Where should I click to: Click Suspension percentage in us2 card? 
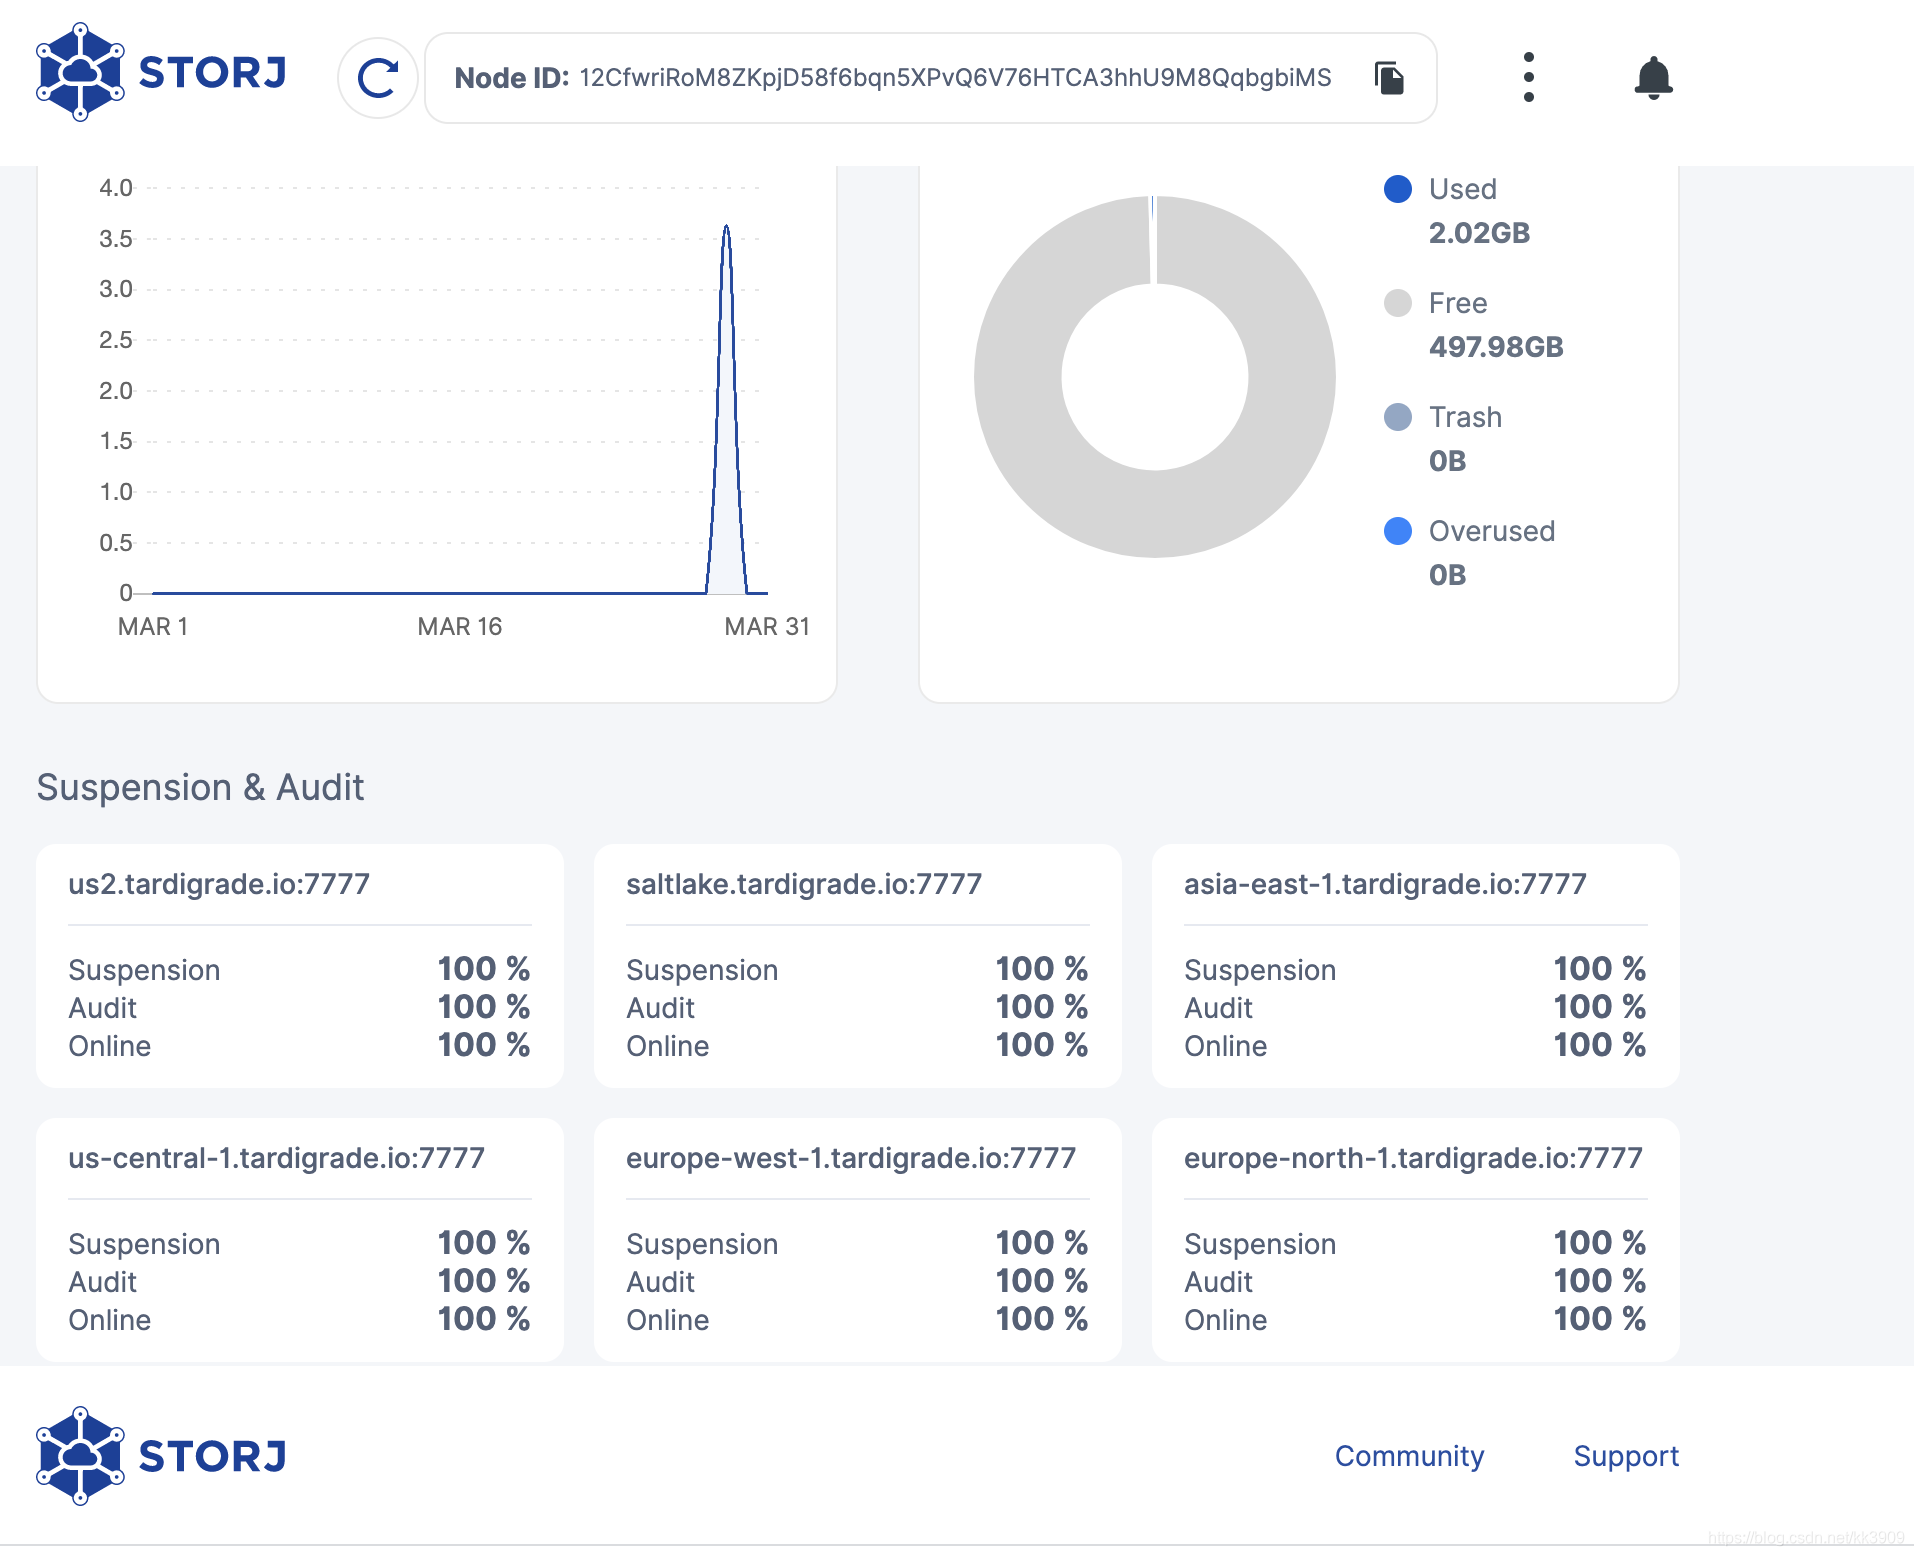(x=484, y=968)
